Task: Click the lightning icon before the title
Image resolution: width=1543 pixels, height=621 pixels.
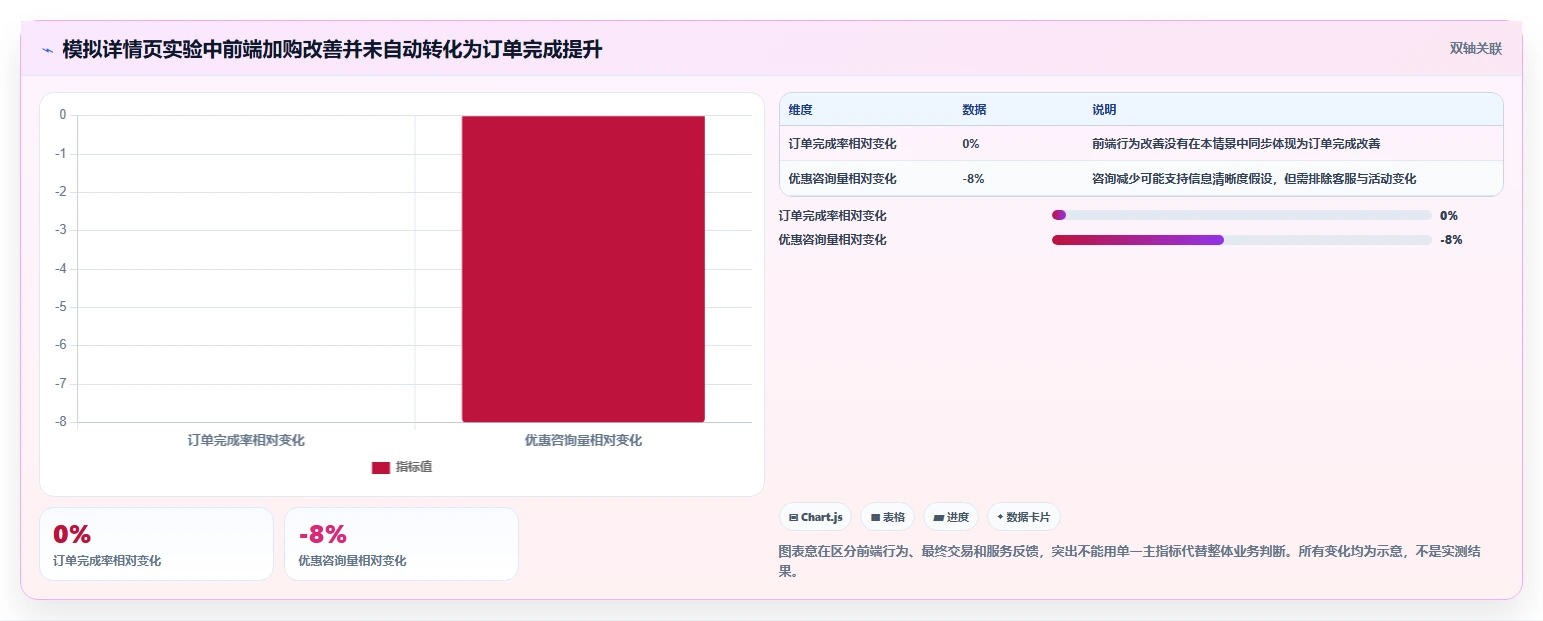Action: coord(47,50)
